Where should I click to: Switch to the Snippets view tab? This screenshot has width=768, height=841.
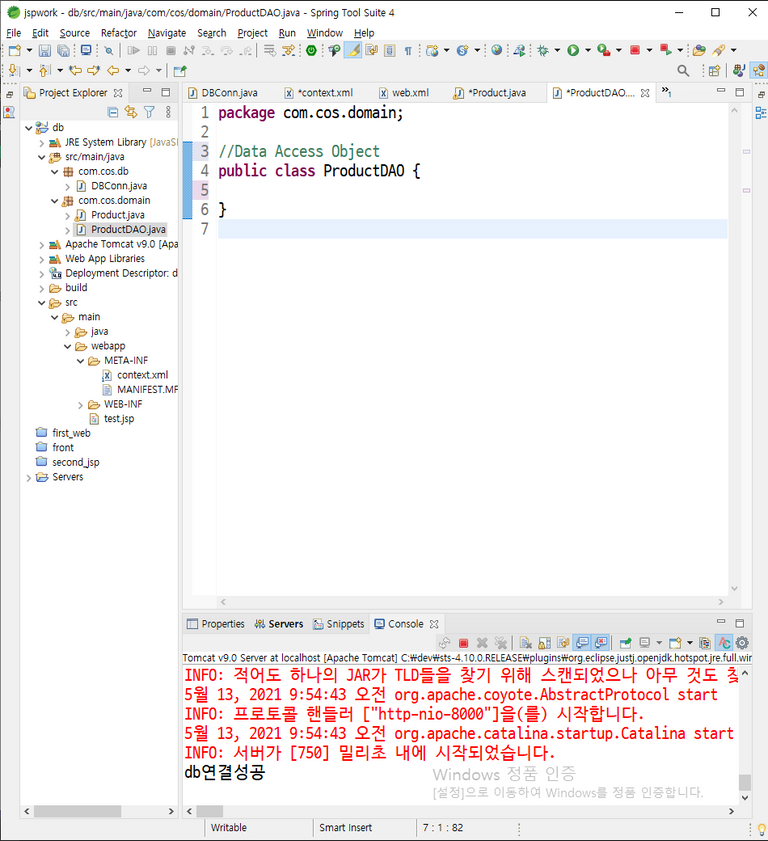point(339,624)
